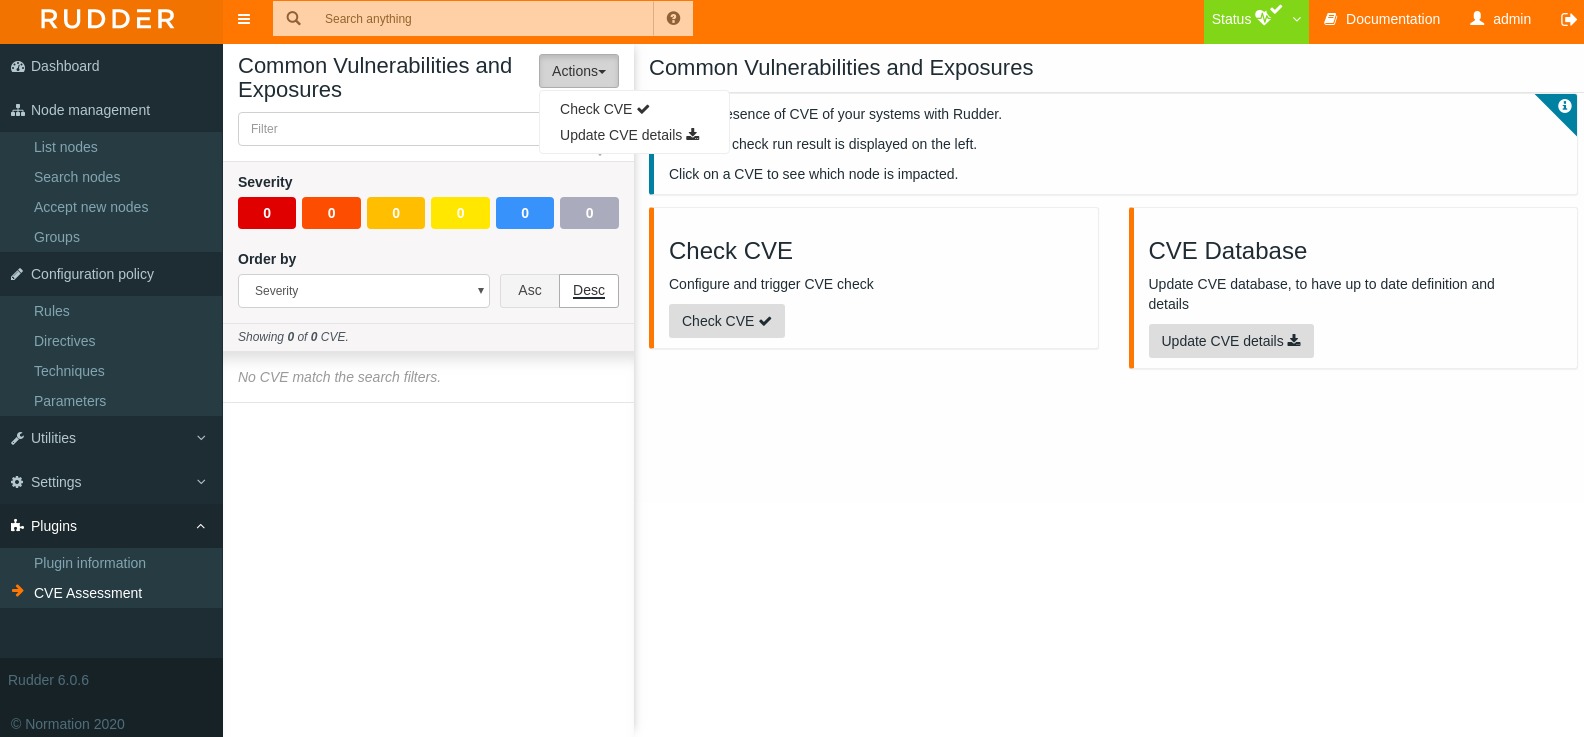The image size is (1584, 737).
Task: Toggle the red critical severity filter
Action: coord(267,213)
